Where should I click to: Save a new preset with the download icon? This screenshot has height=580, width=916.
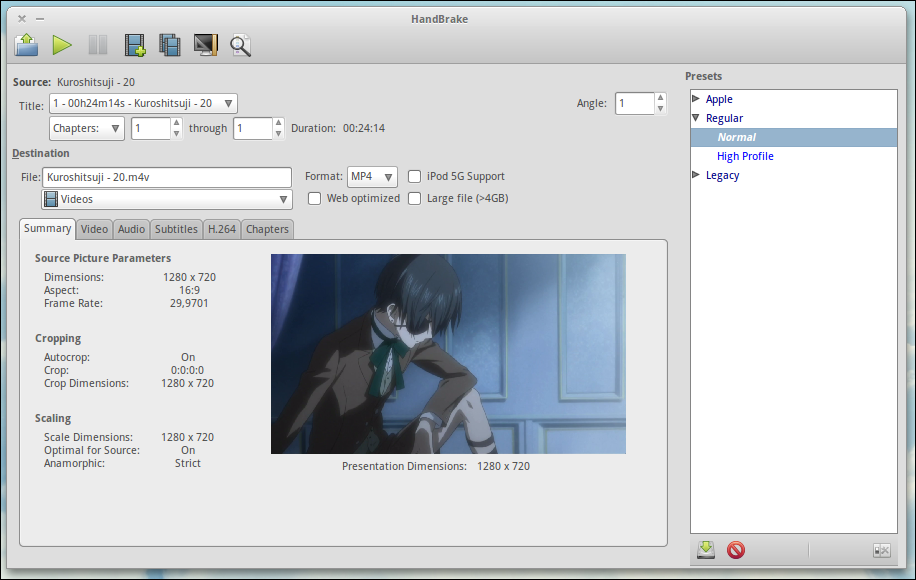point(706,550)
